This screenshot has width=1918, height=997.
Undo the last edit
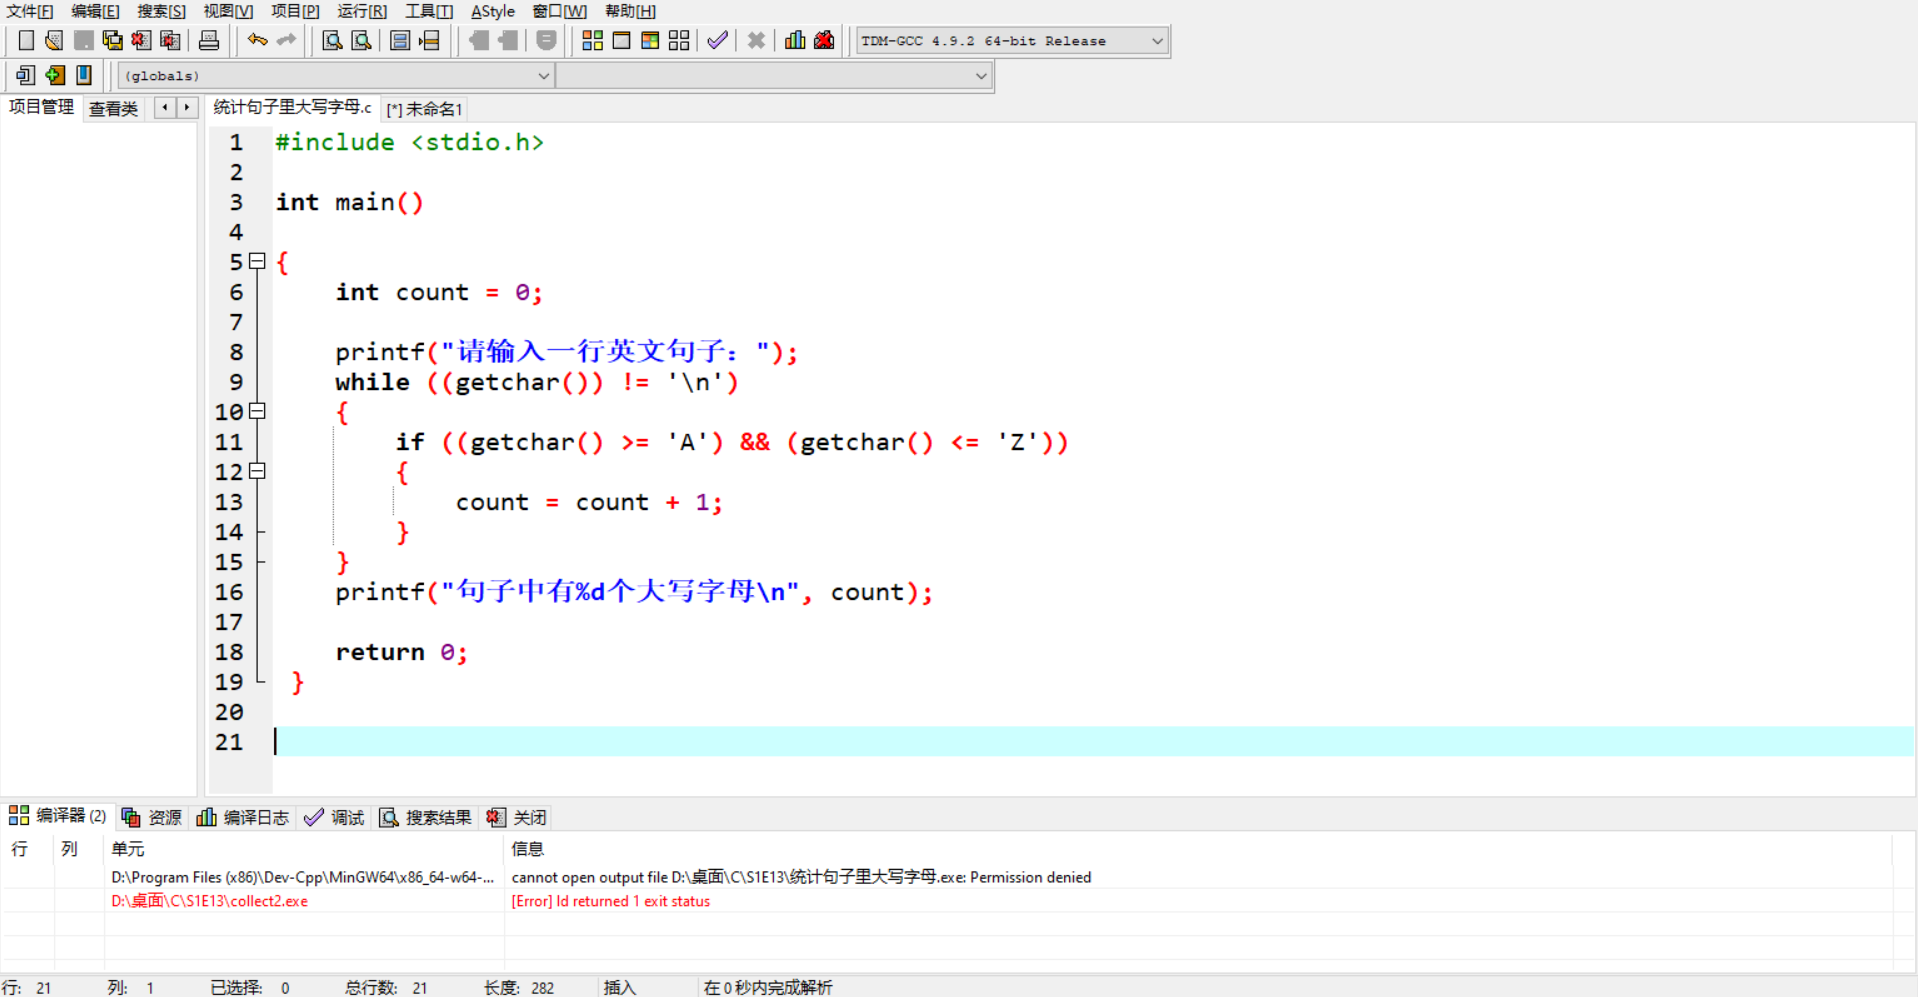[x=257, y=40]
